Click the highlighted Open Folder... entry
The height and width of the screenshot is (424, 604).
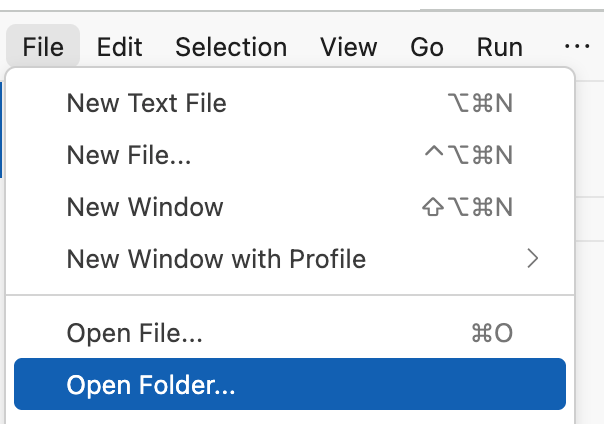tap(151, 385)
